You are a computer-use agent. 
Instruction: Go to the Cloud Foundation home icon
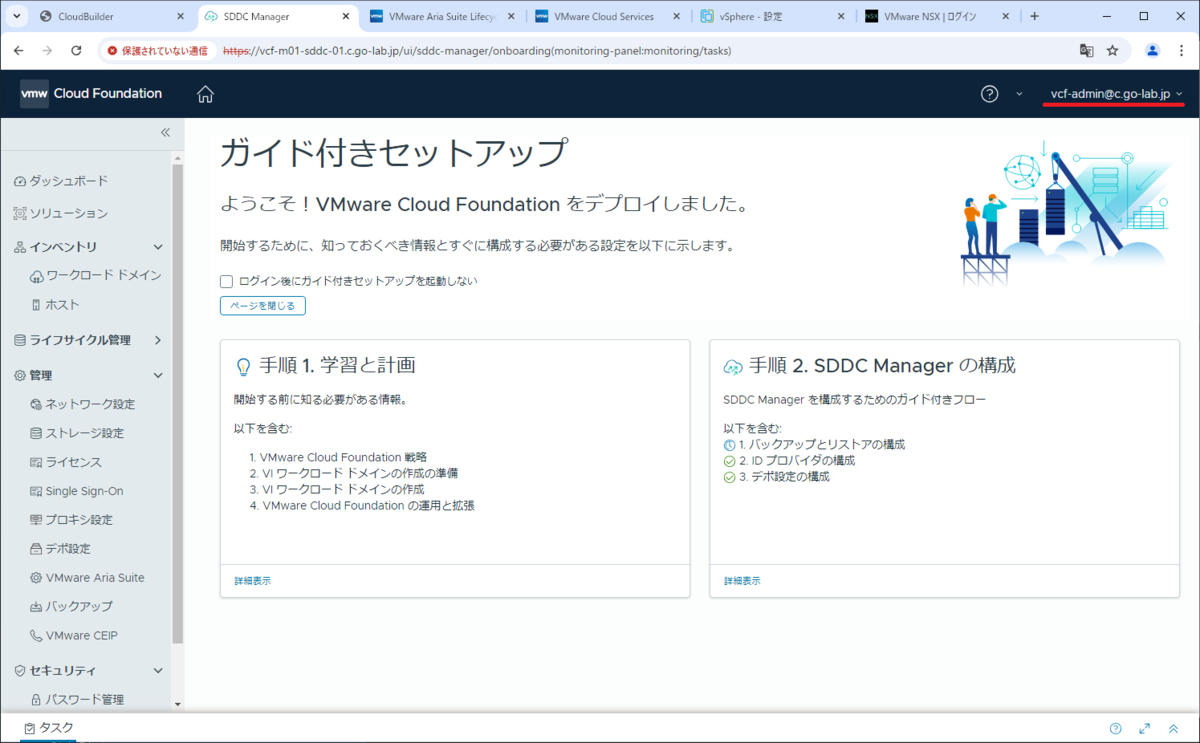point(205,94)
